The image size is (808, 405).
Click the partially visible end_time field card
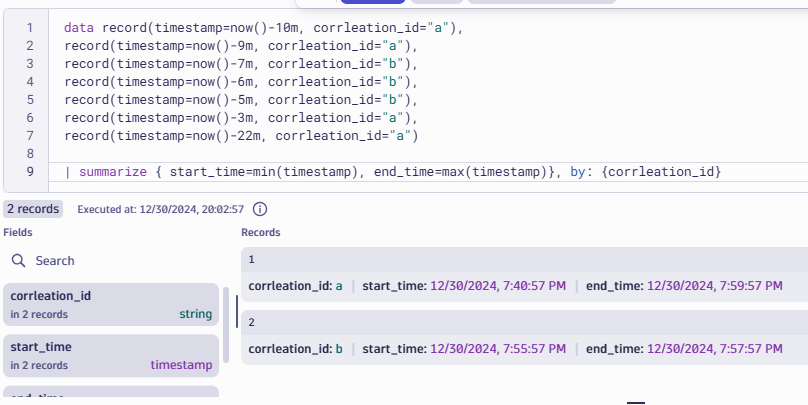pyautogui.click(x=112, y=396)
